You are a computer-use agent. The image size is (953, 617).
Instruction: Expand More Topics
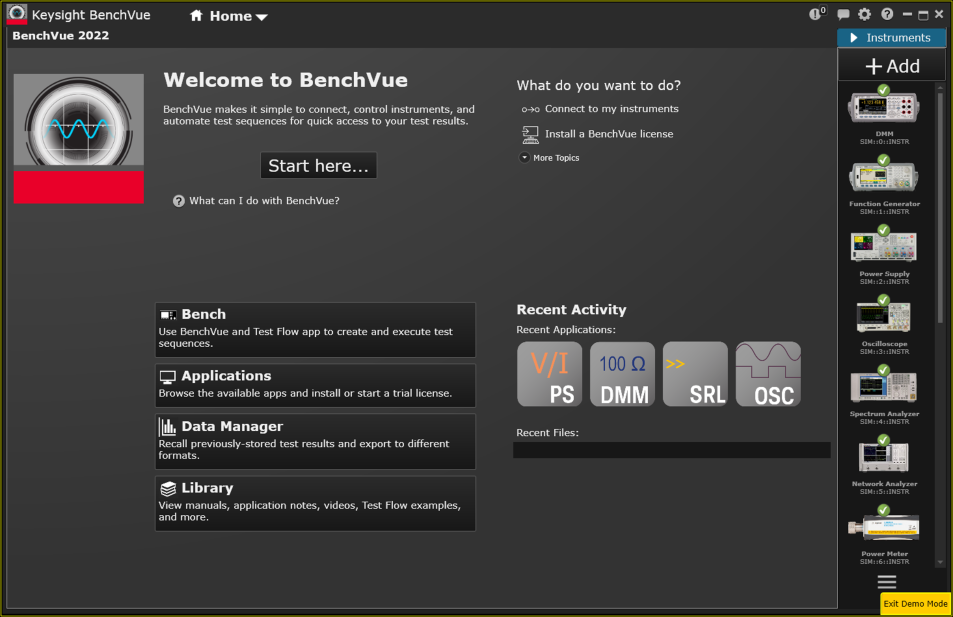click(x=549, y=157)
